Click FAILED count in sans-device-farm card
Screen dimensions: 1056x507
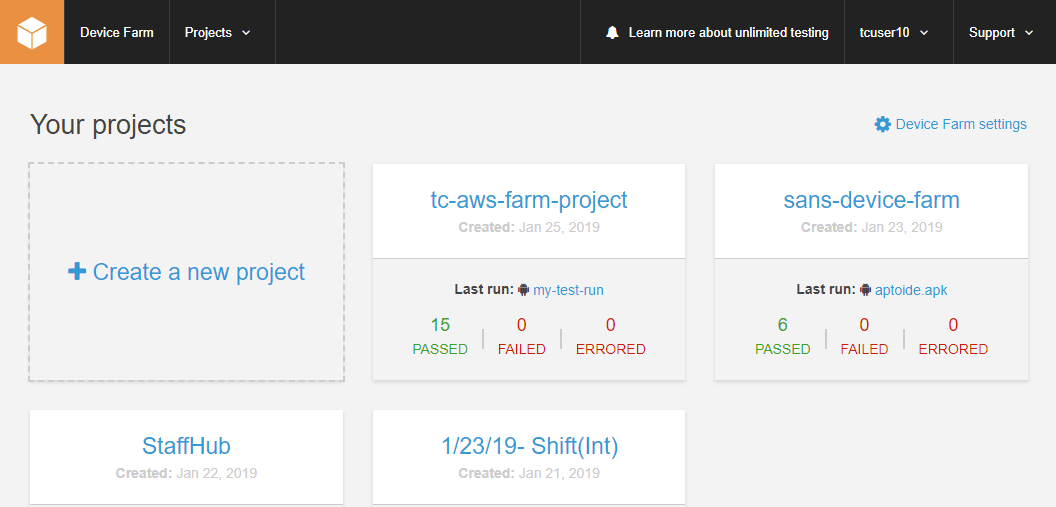tap(864, 336)
